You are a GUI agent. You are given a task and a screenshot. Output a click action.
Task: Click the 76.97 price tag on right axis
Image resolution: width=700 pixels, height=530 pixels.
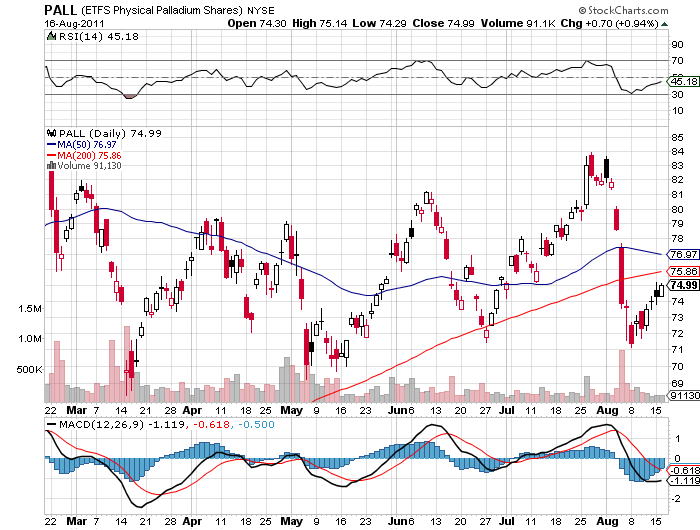pos(683,254)
